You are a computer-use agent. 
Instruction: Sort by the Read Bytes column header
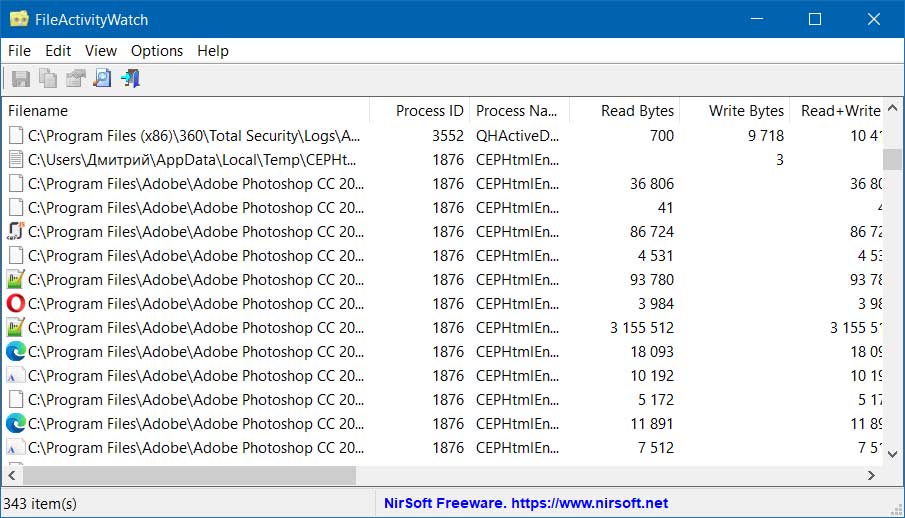tap(624, 111)
